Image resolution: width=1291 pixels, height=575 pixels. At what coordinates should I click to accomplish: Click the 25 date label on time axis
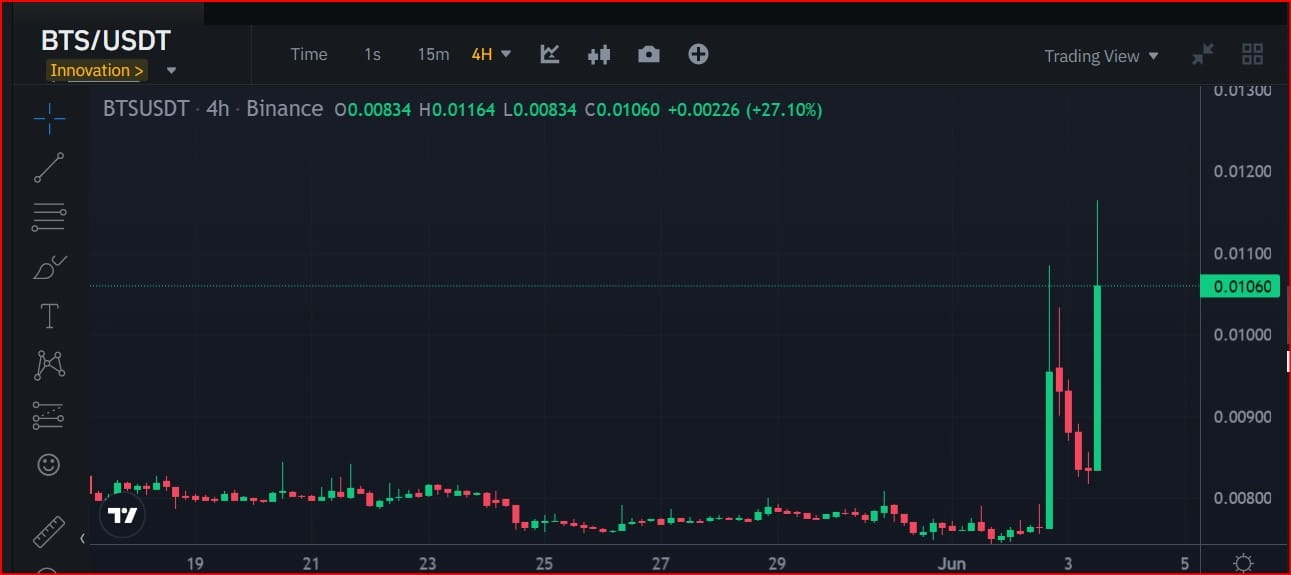pyautogui.click(x=544, y=563)
